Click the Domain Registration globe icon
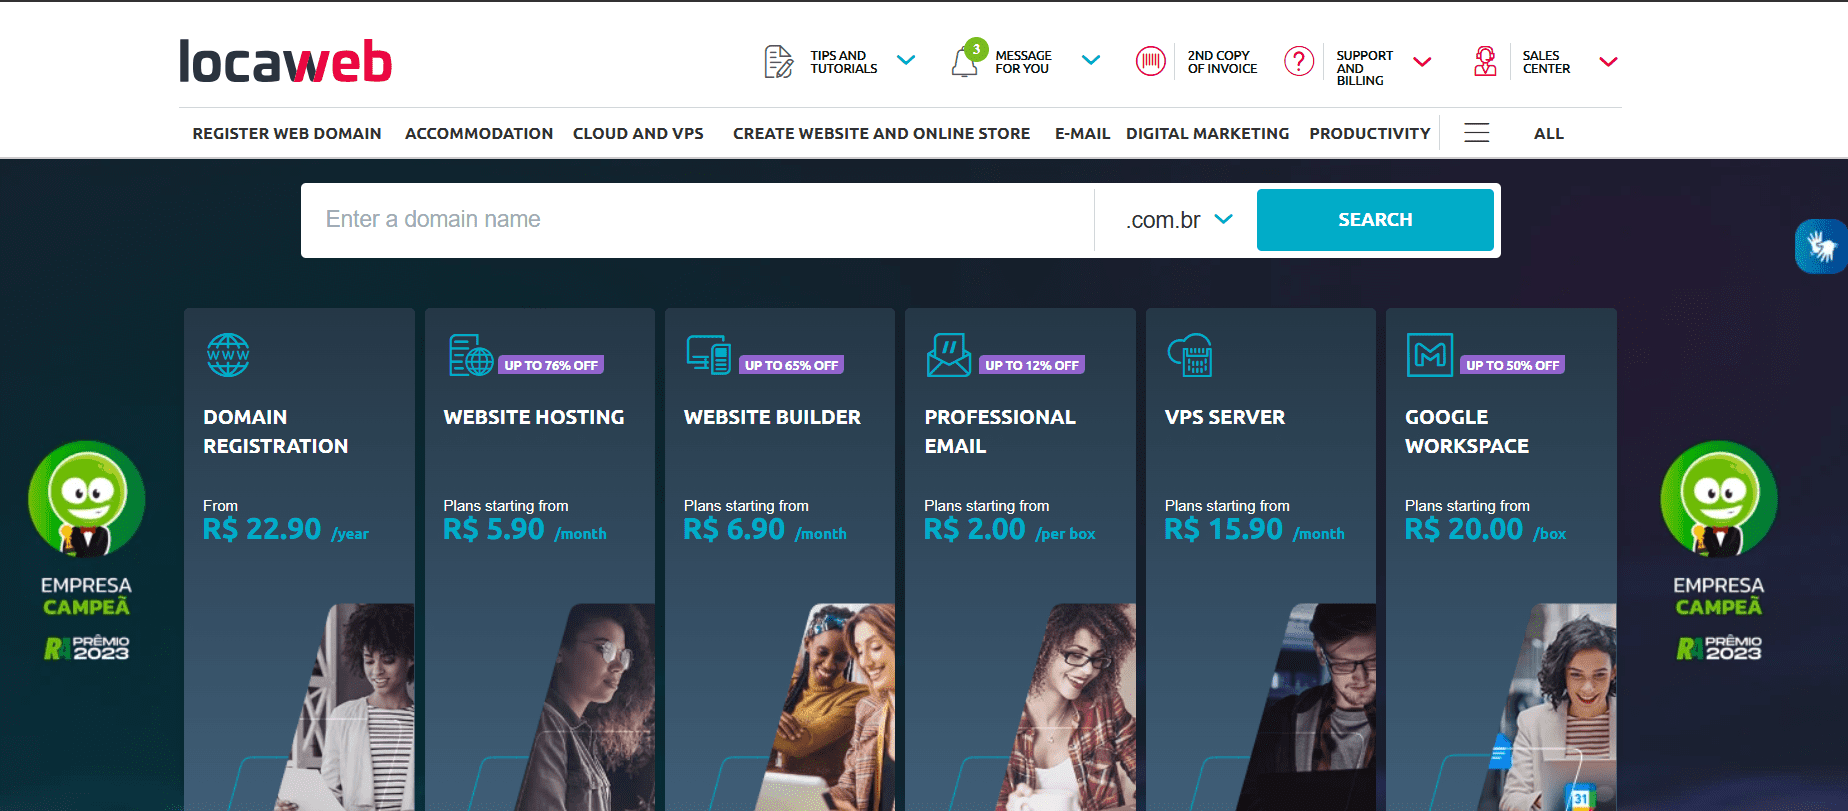The image size is (1848, 811). click(228, 355)
